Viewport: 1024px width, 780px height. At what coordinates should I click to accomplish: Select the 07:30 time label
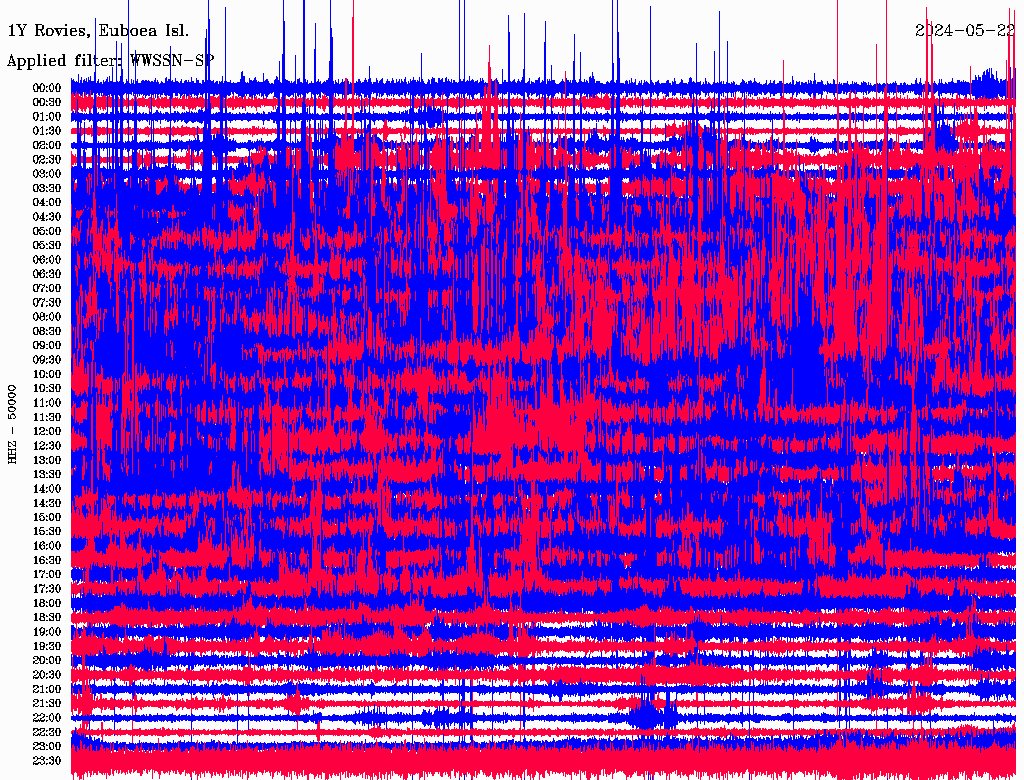tap(47, 303)
